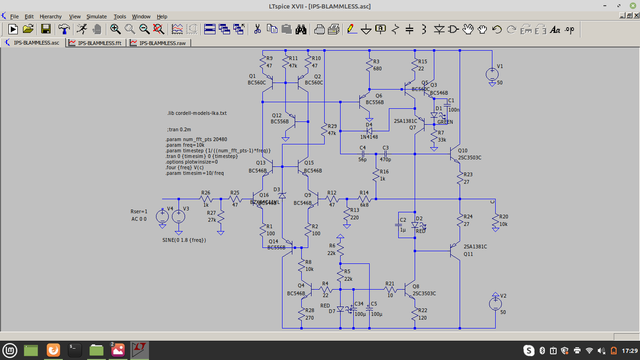Click the New Schematic toolbar icon
This screenshot has height=360, width=640.
point(13,29)
